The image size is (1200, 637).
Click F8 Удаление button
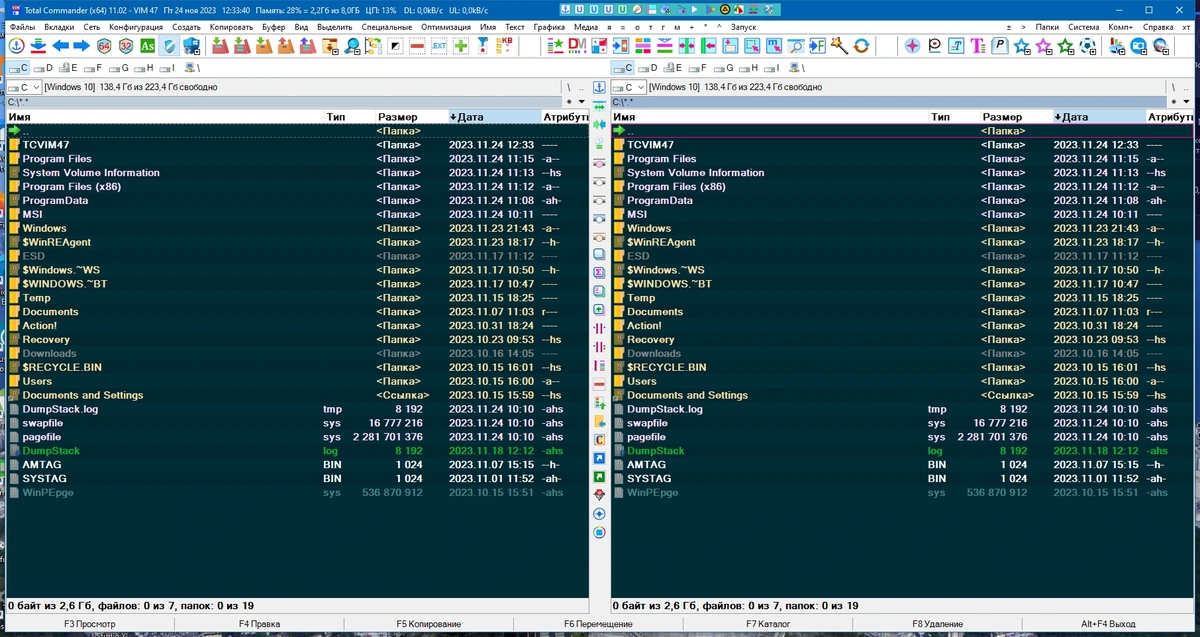[x=937, y=624]
